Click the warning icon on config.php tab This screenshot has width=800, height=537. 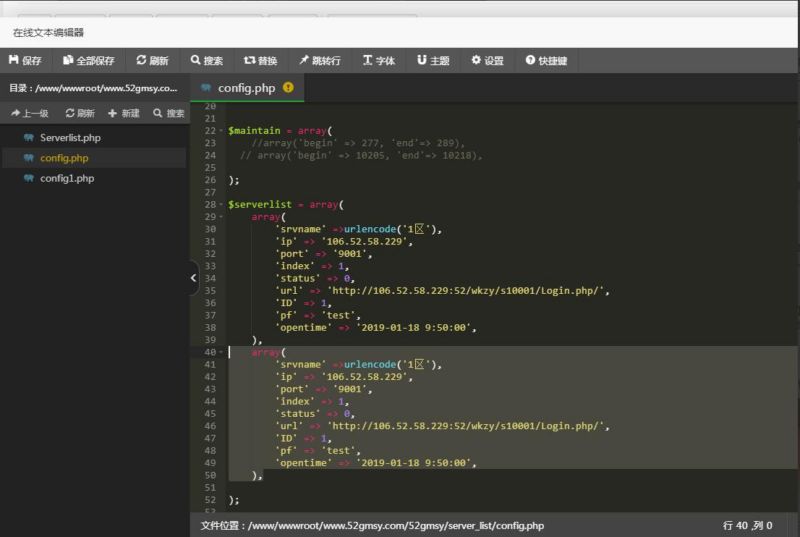[x=288, y=88]
